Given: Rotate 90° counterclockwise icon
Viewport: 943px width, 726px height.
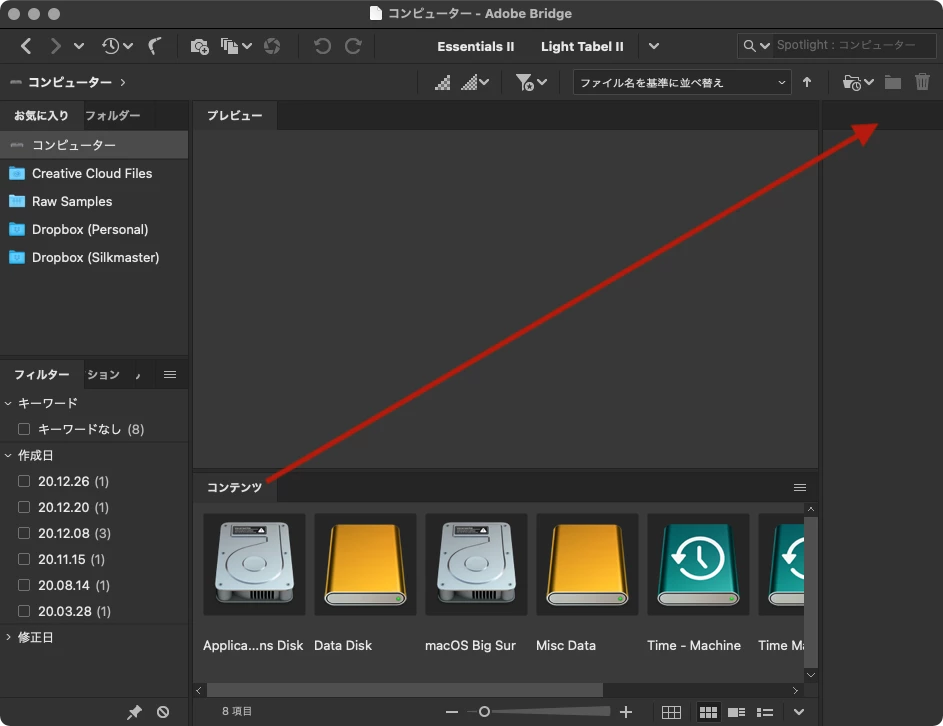Looking at the screenshot, I should click(322, 46).
